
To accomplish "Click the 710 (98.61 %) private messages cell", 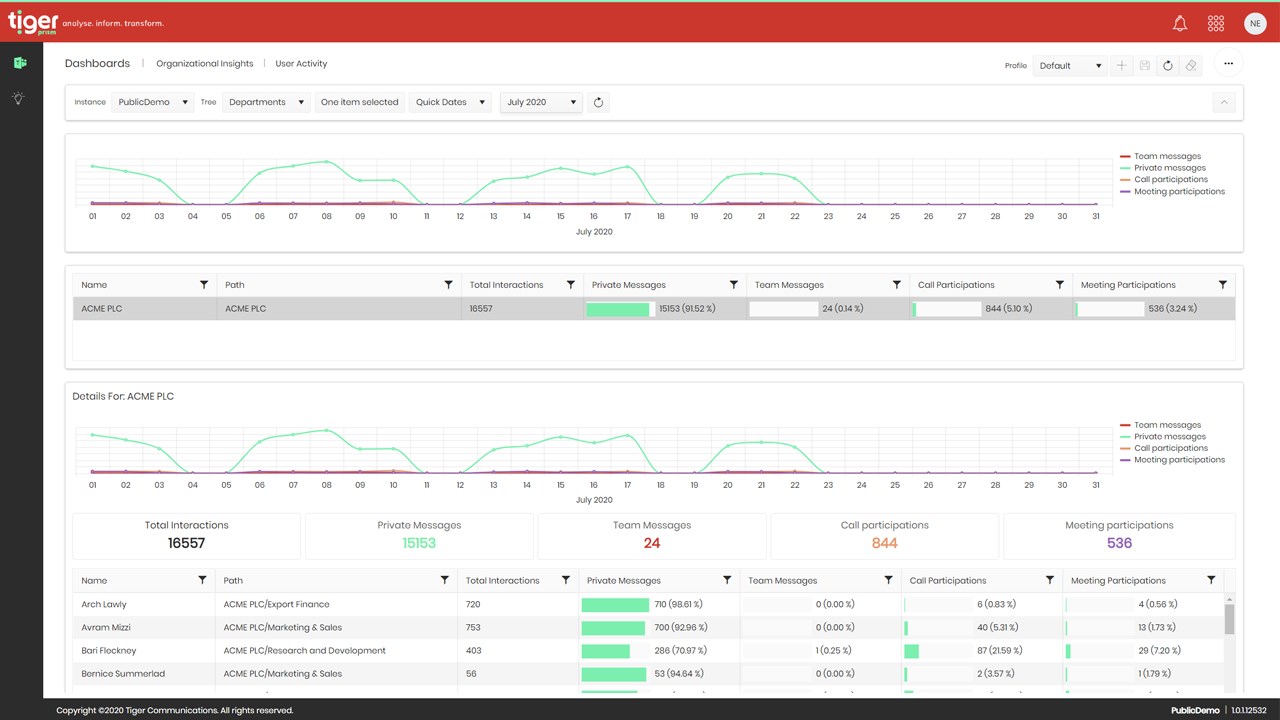I will click(x=660, y=604).
